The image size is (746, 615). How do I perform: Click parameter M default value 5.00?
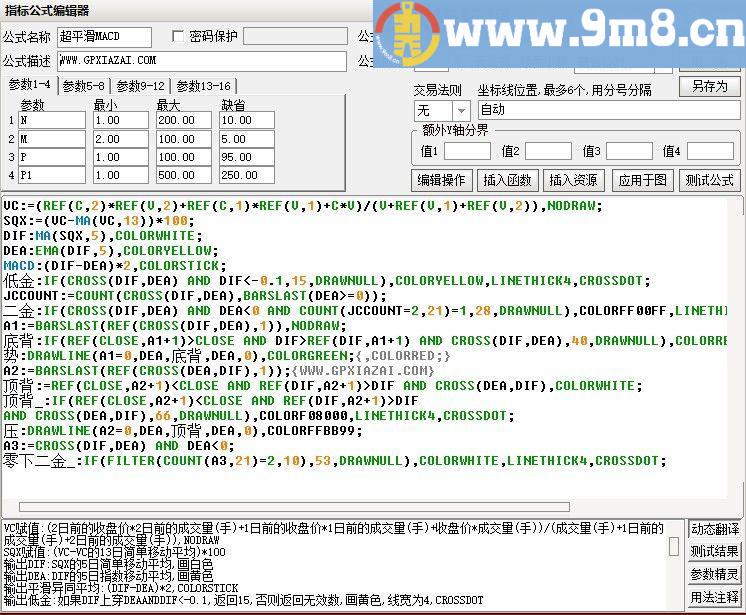247,139
